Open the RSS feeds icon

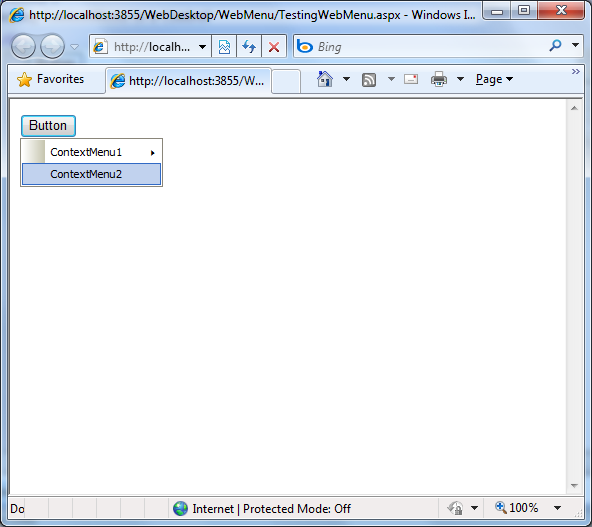coord(369,80)
